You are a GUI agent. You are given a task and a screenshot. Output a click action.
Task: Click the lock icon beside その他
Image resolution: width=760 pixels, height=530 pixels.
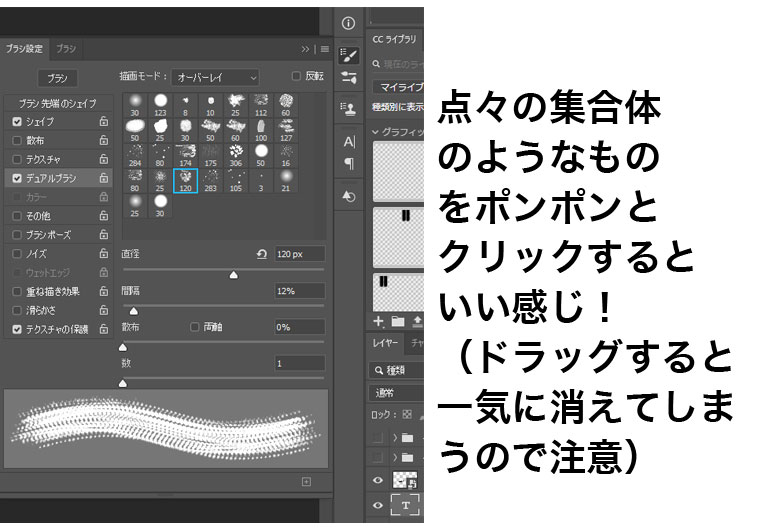pyautogui.click(x=103, y=215)
